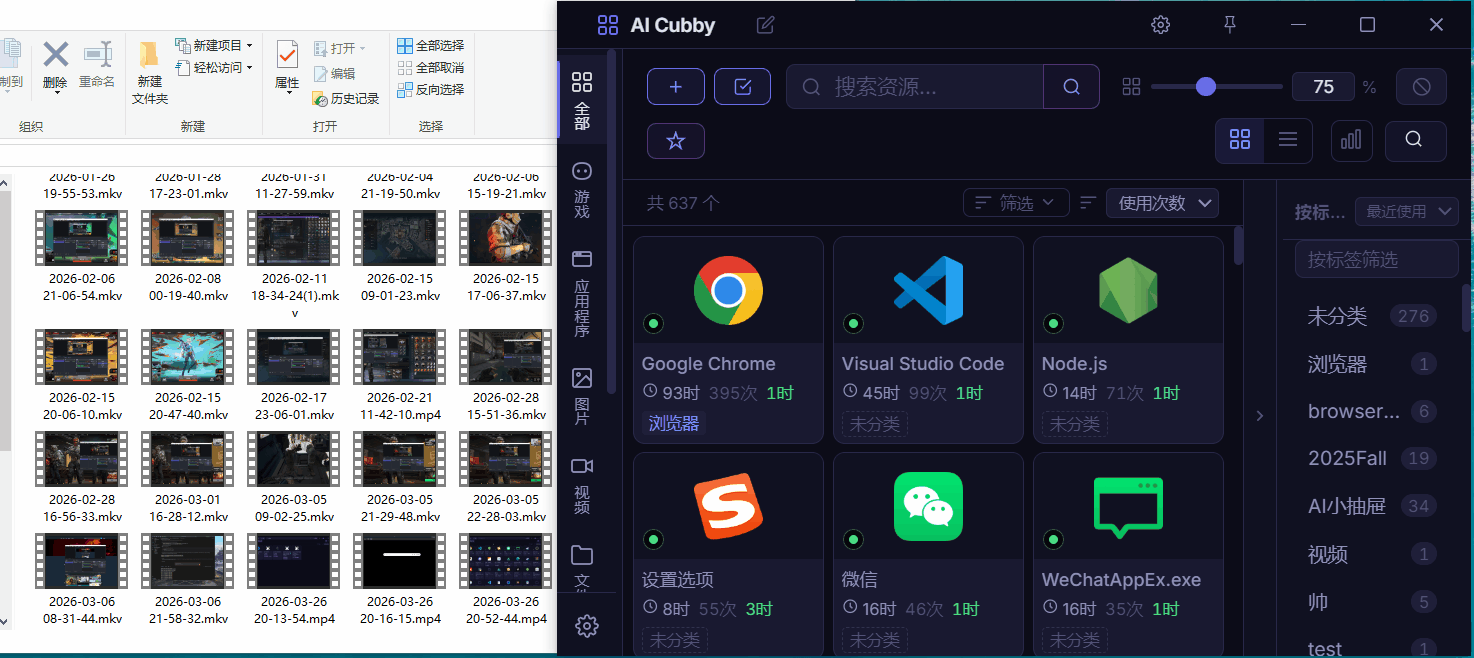Select the 应用程序 sidebar category
This screenshot has width=1474, height=658.
pyautogui.click(x=582, y=293)
